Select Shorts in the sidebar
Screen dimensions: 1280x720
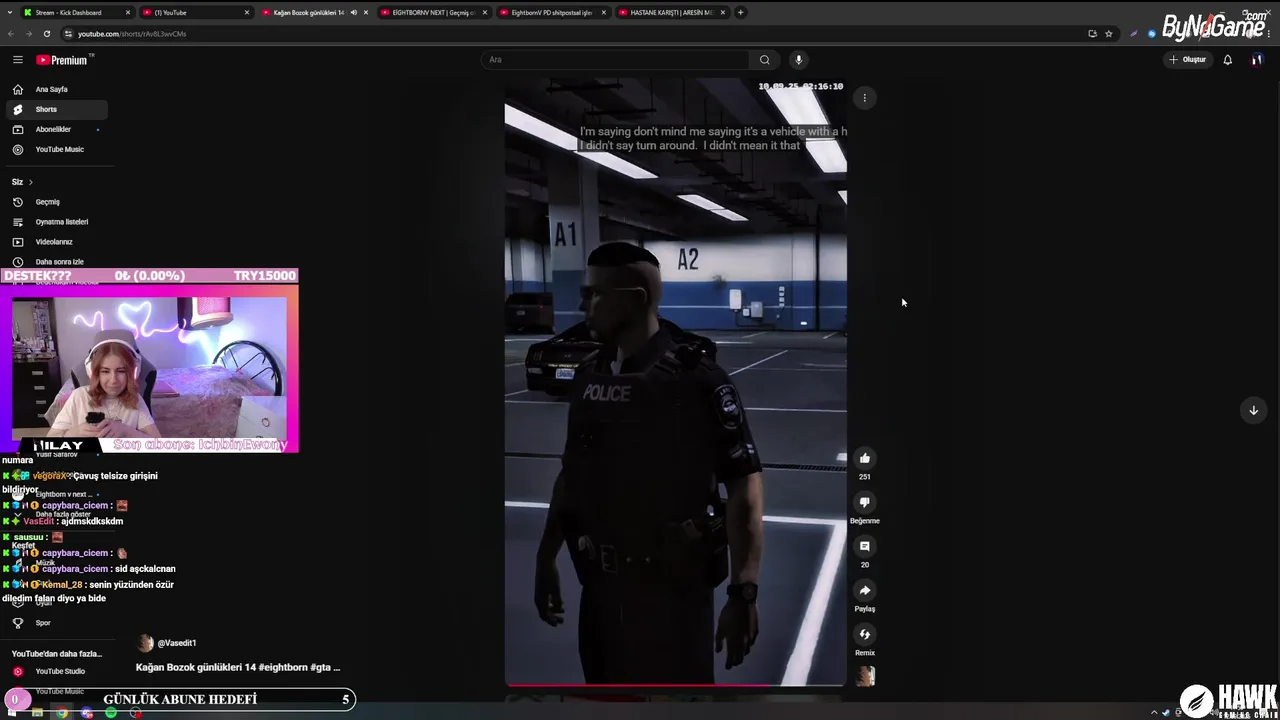56,109
